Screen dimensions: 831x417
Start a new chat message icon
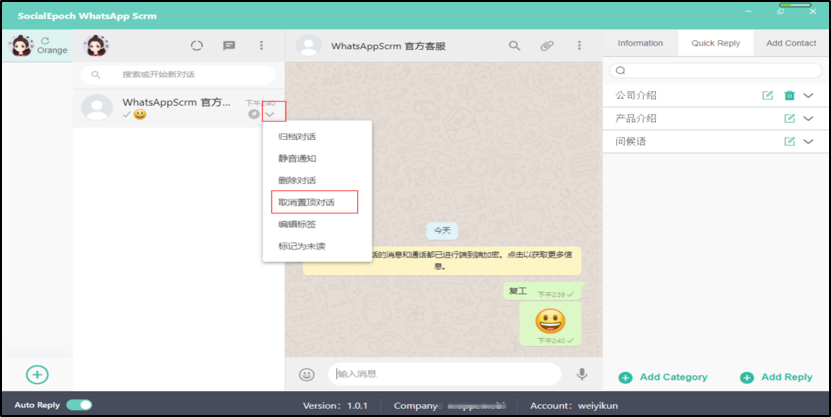[229, 46]
